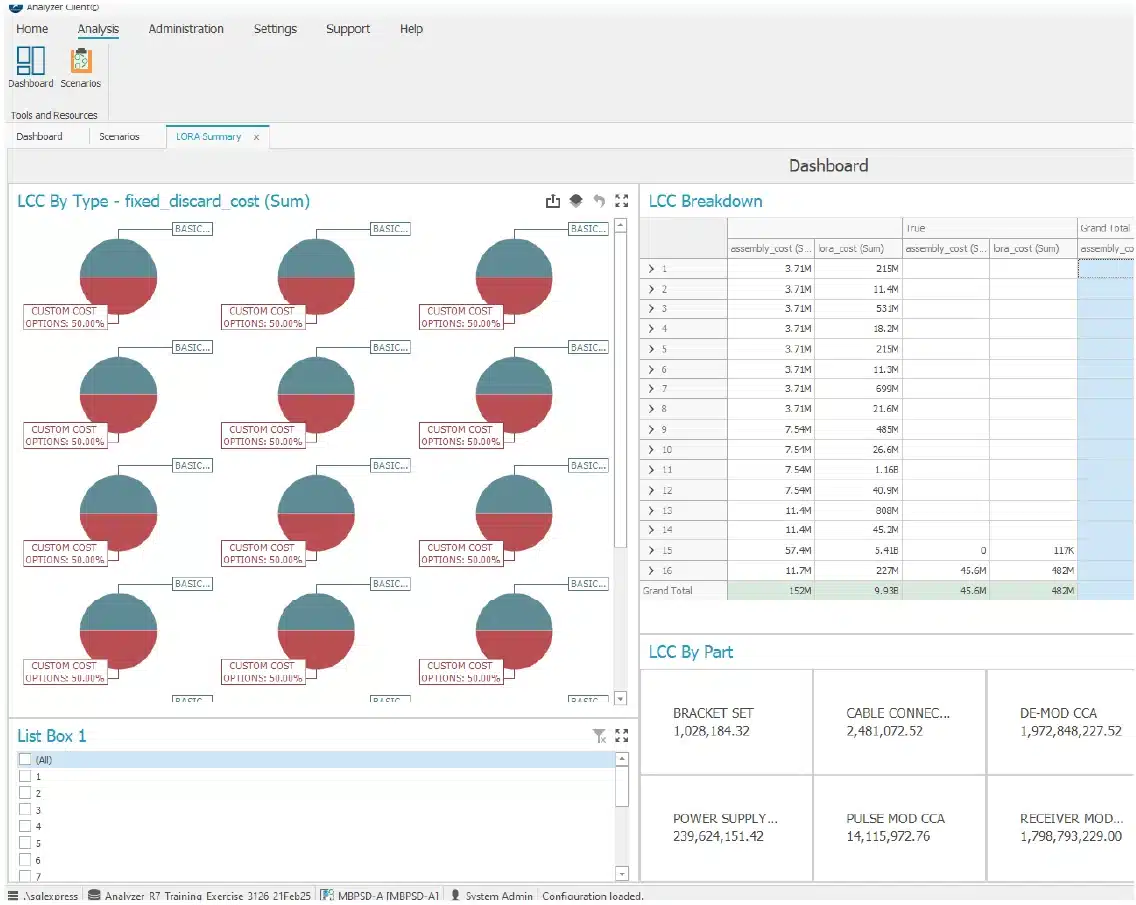This screenshot has width=1136, height=905.
Task: Click the System Admin user icon
Action: (455, 896)
